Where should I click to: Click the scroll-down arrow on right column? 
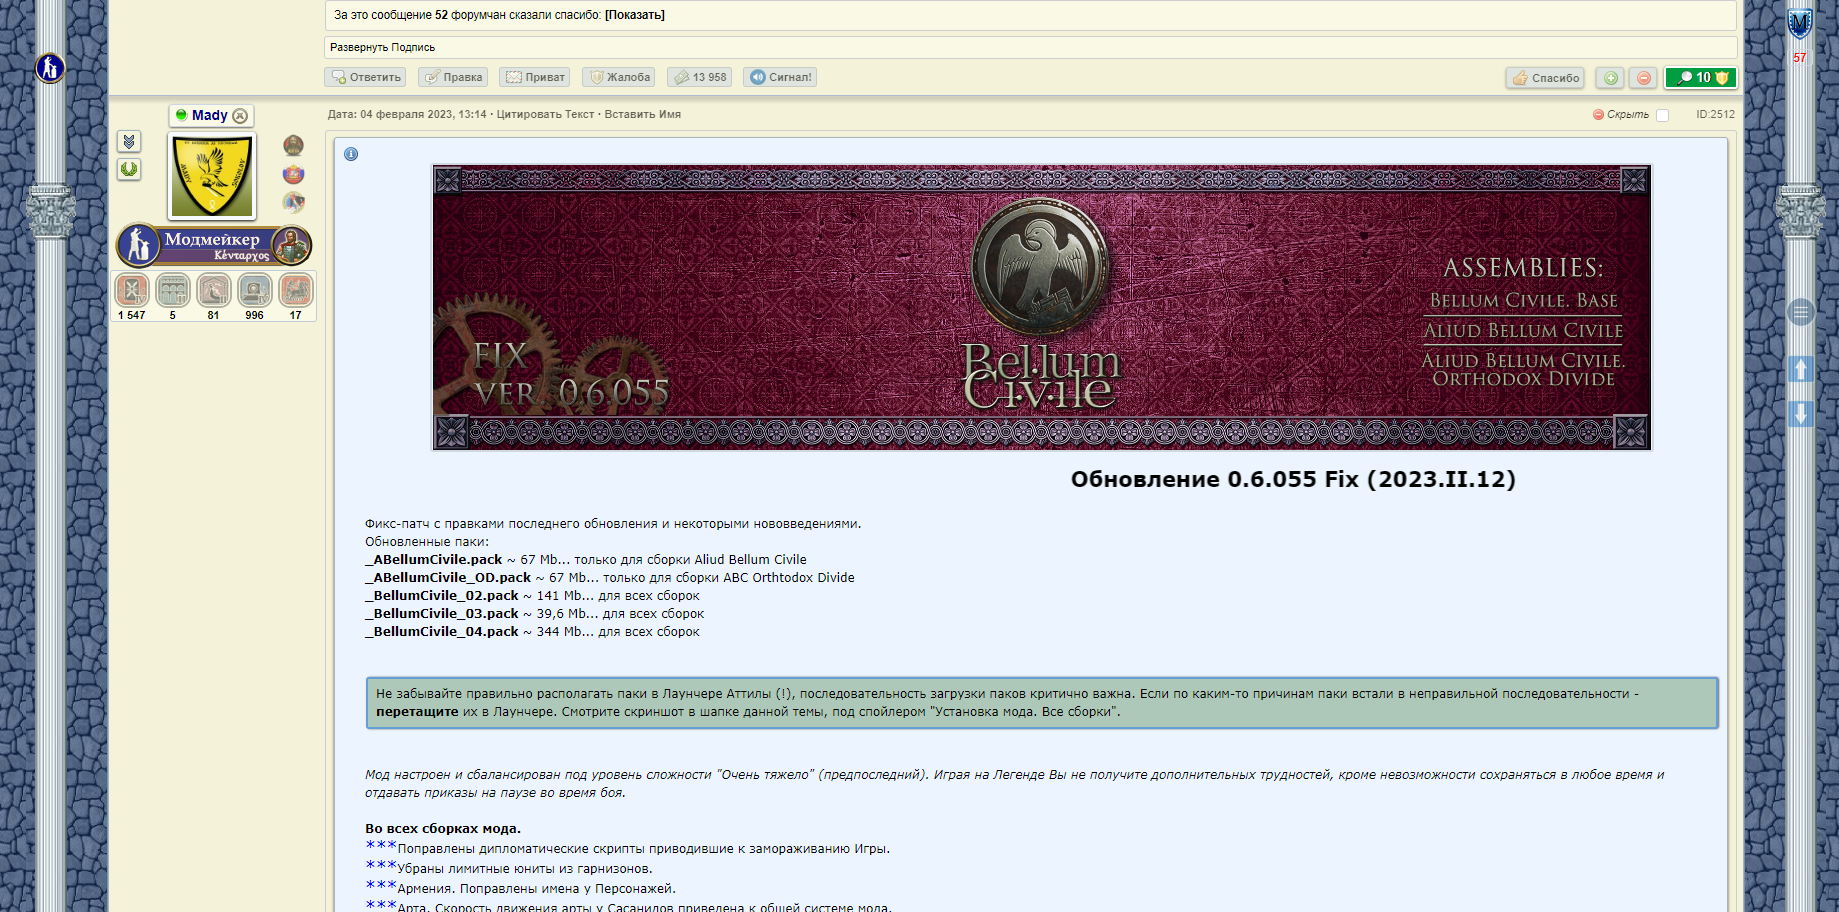pyautogui.click(x=1800, y=414)
